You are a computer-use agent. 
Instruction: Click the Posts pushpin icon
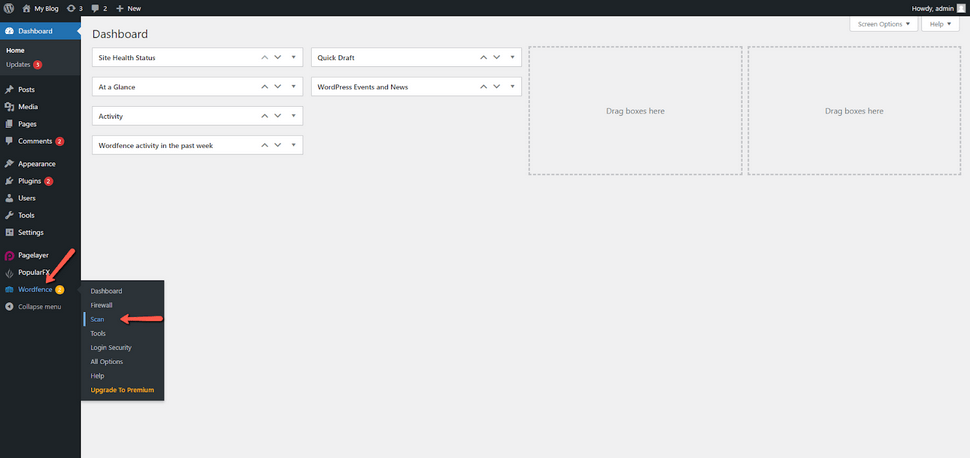pos(9,90)
